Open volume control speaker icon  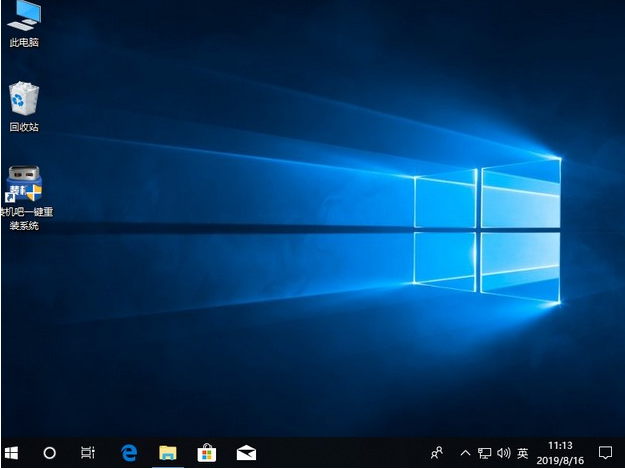[x=503, y=453]
